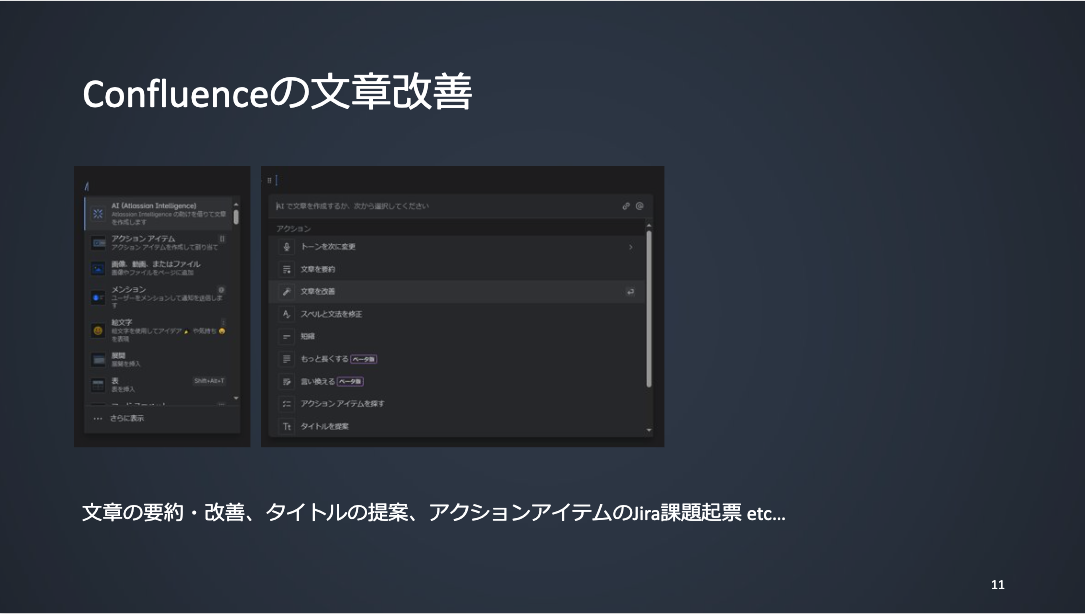Image resolution: width=1085 pixels, height=614 pixels.
Task: Click the ベータ版 badge beside 言い換える
Action: coord(350,381)
